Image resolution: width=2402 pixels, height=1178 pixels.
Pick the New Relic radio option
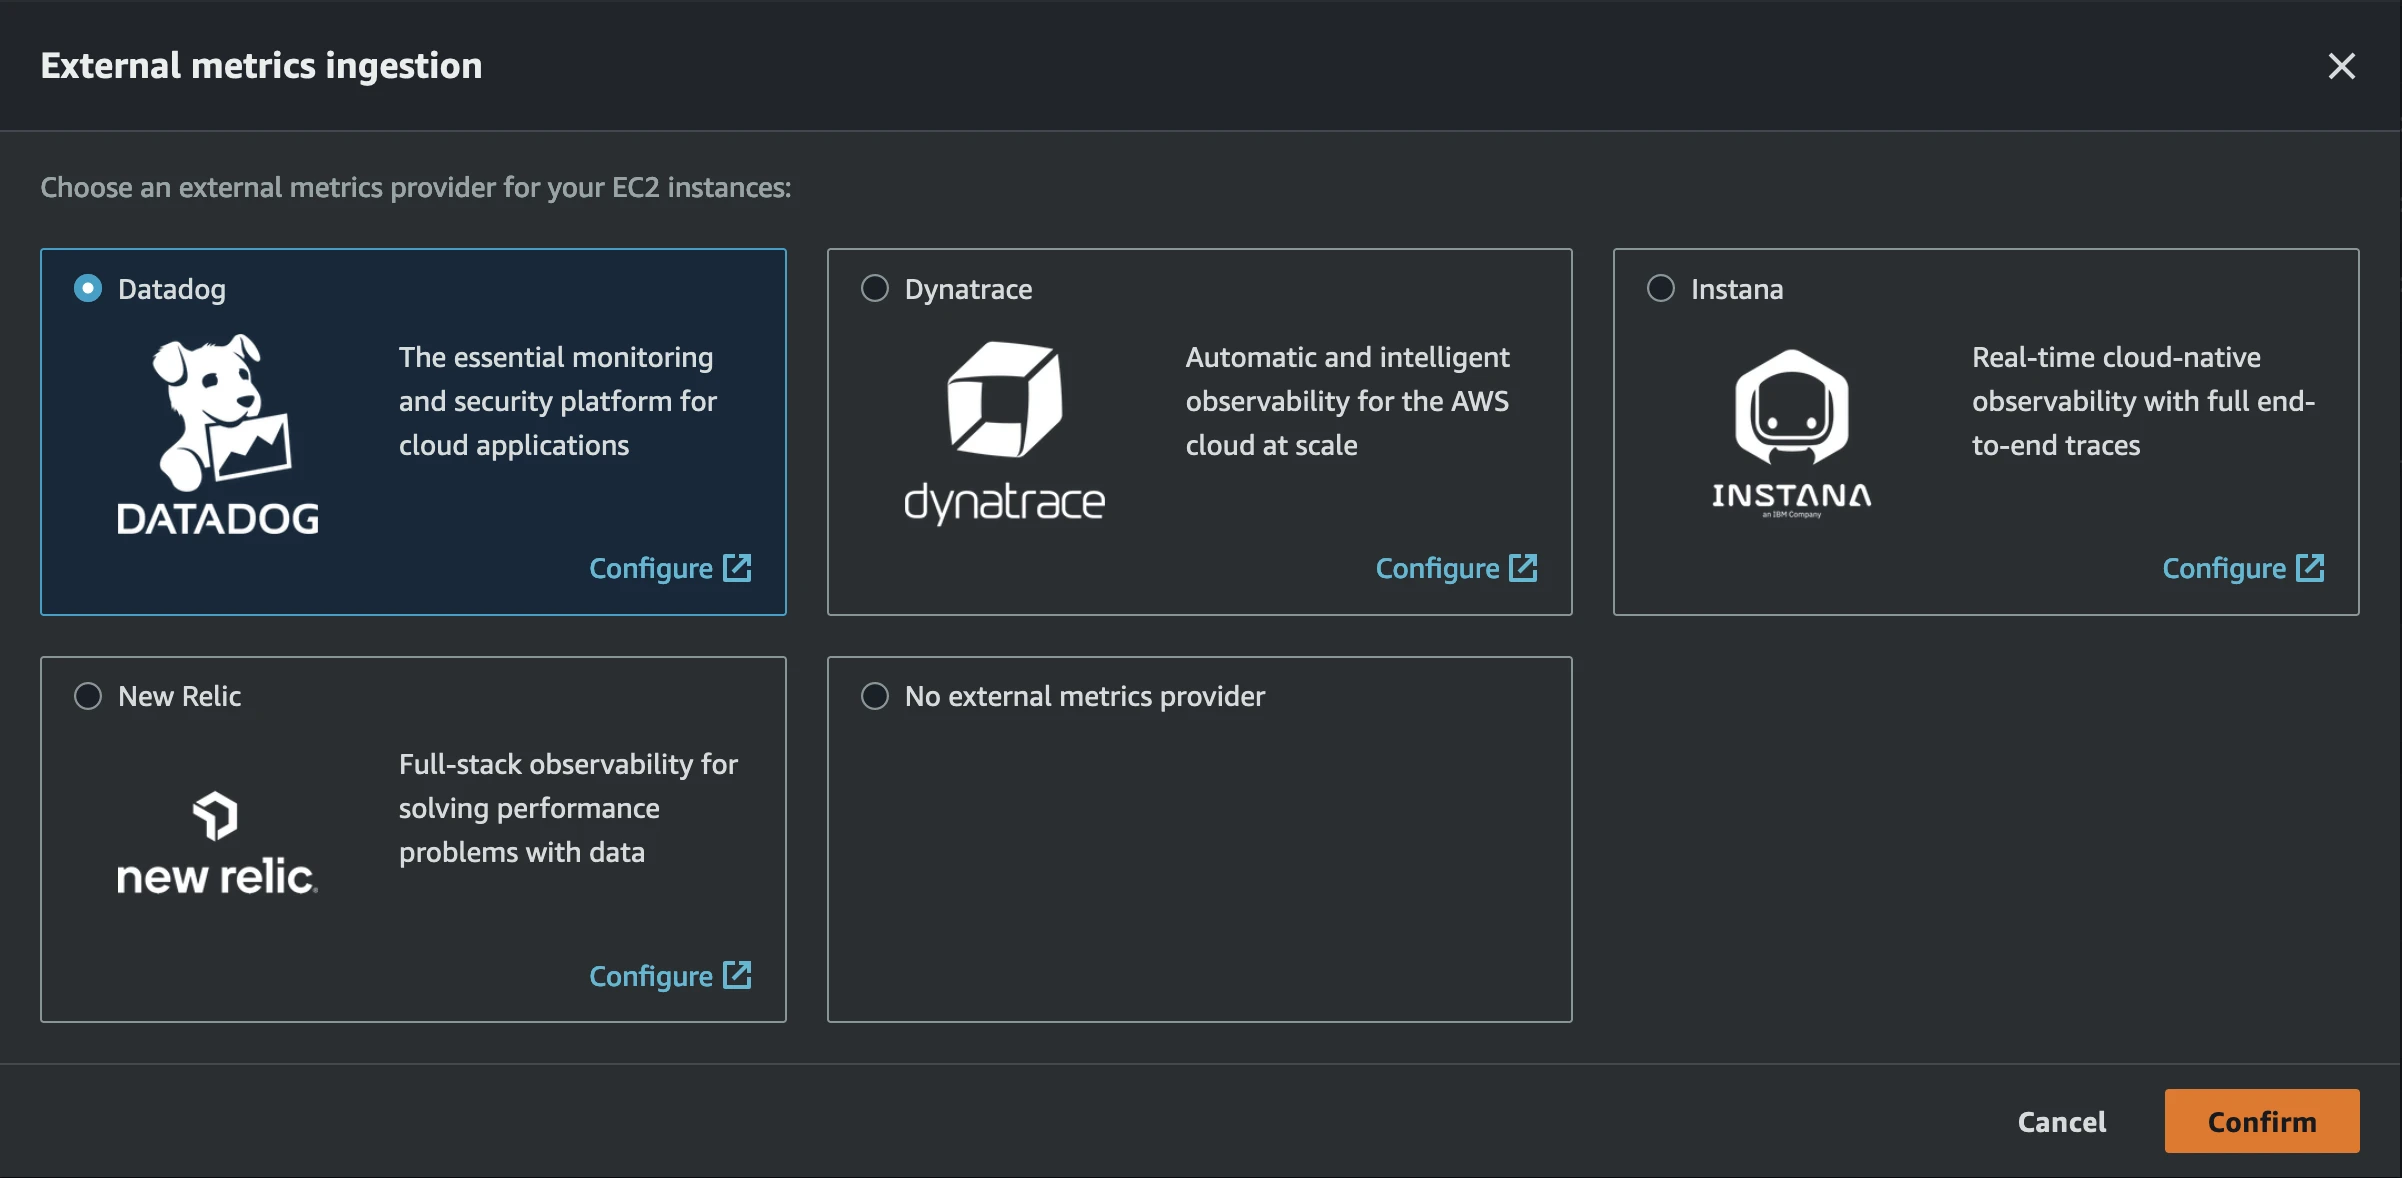coord(88,696)
